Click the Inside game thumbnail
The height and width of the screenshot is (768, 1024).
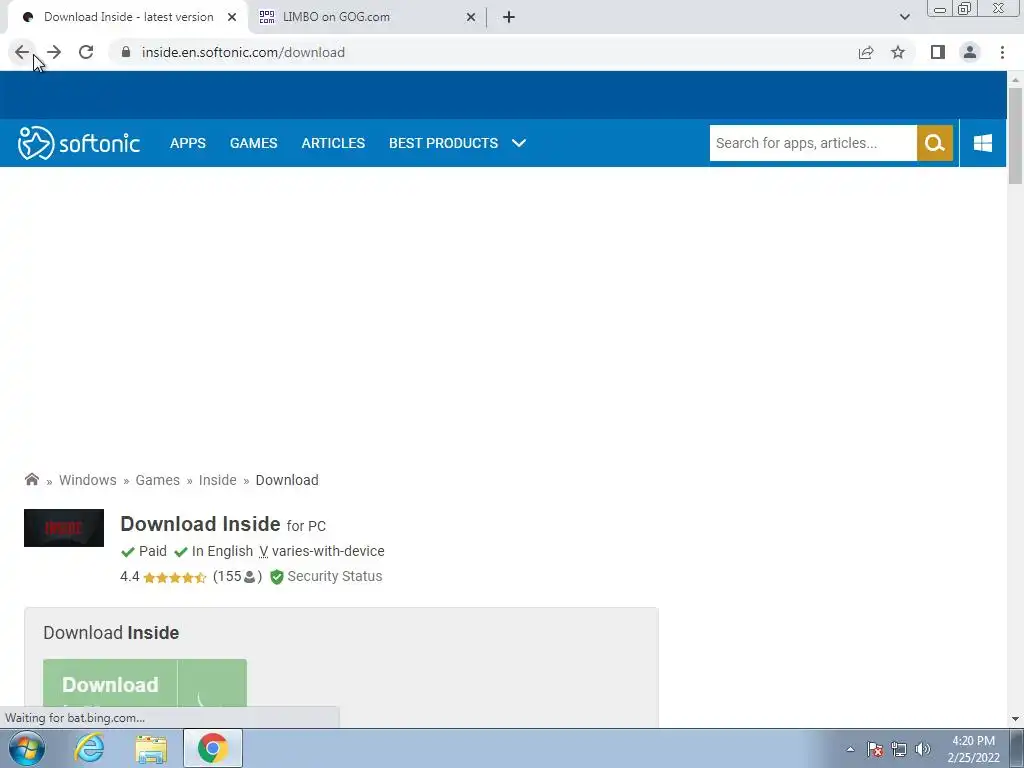pos(64,528)
